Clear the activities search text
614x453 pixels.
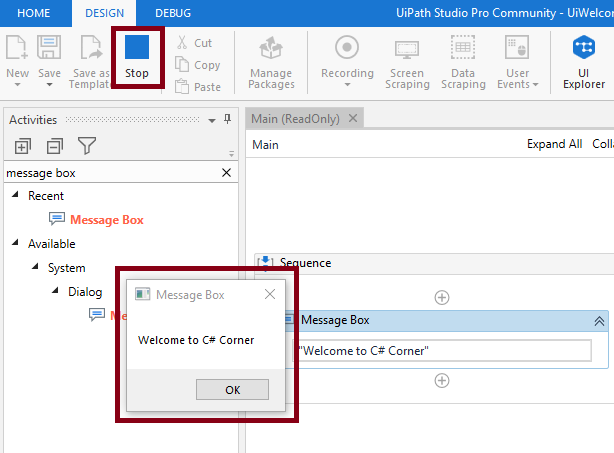[226, 173]
